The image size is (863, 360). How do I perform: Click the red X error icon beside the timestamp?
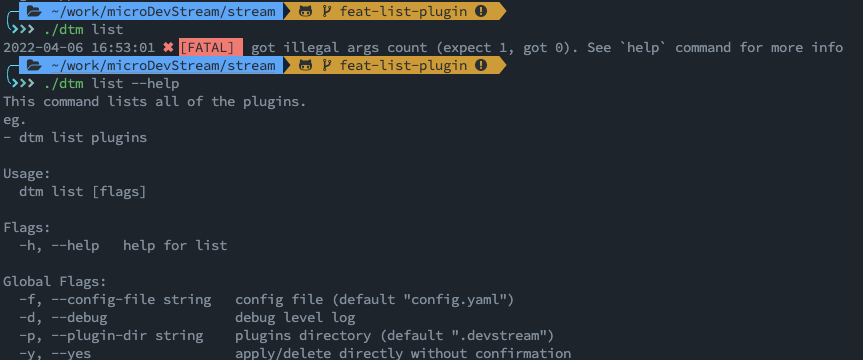(168, 47)
